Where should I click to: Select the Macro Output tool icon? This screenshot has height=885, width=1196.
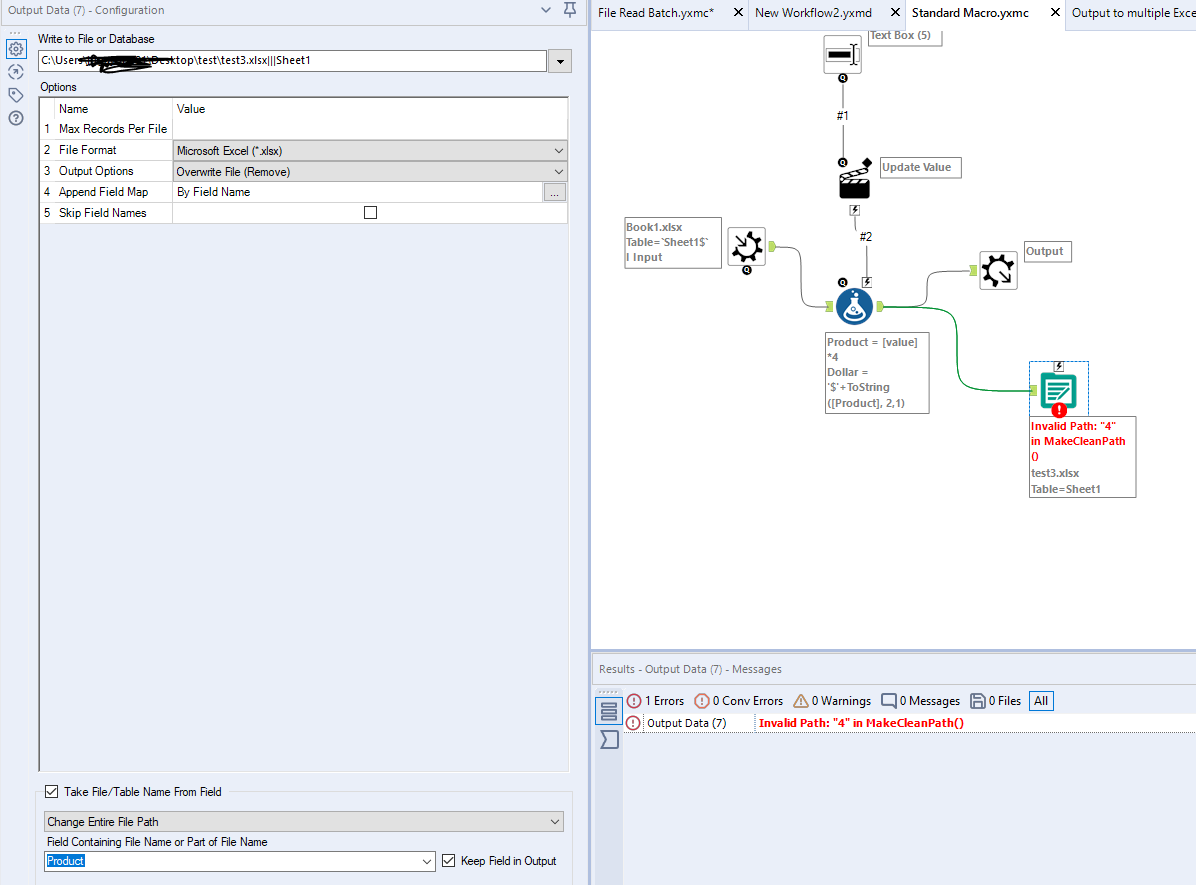(998, 270)
